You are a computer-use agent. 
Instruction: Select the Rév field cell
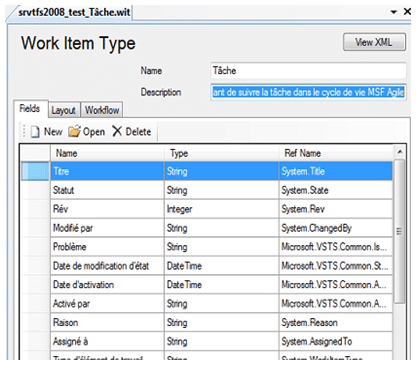click(x=107, y=209)
